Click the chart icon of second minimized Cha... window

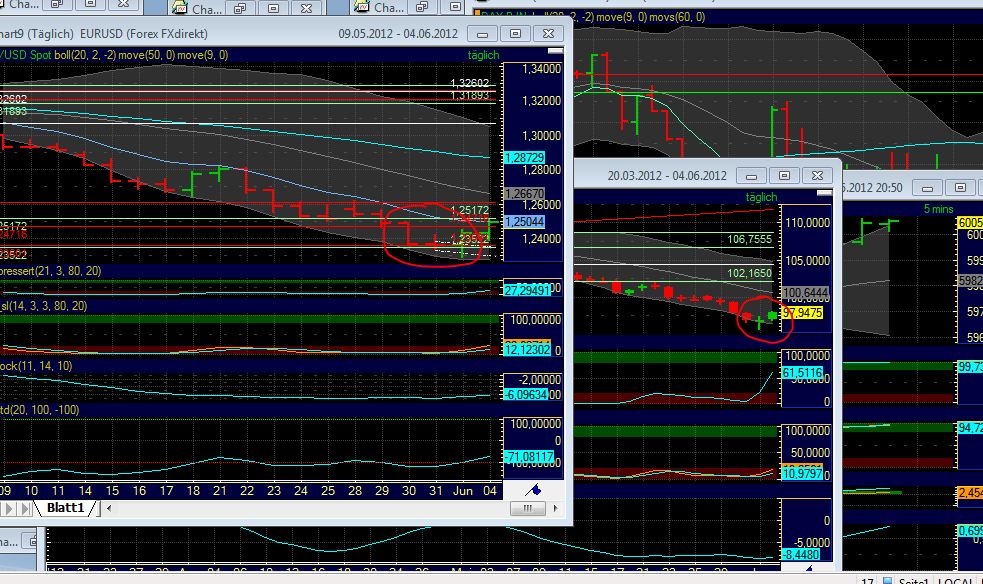(x=180, y=8)
